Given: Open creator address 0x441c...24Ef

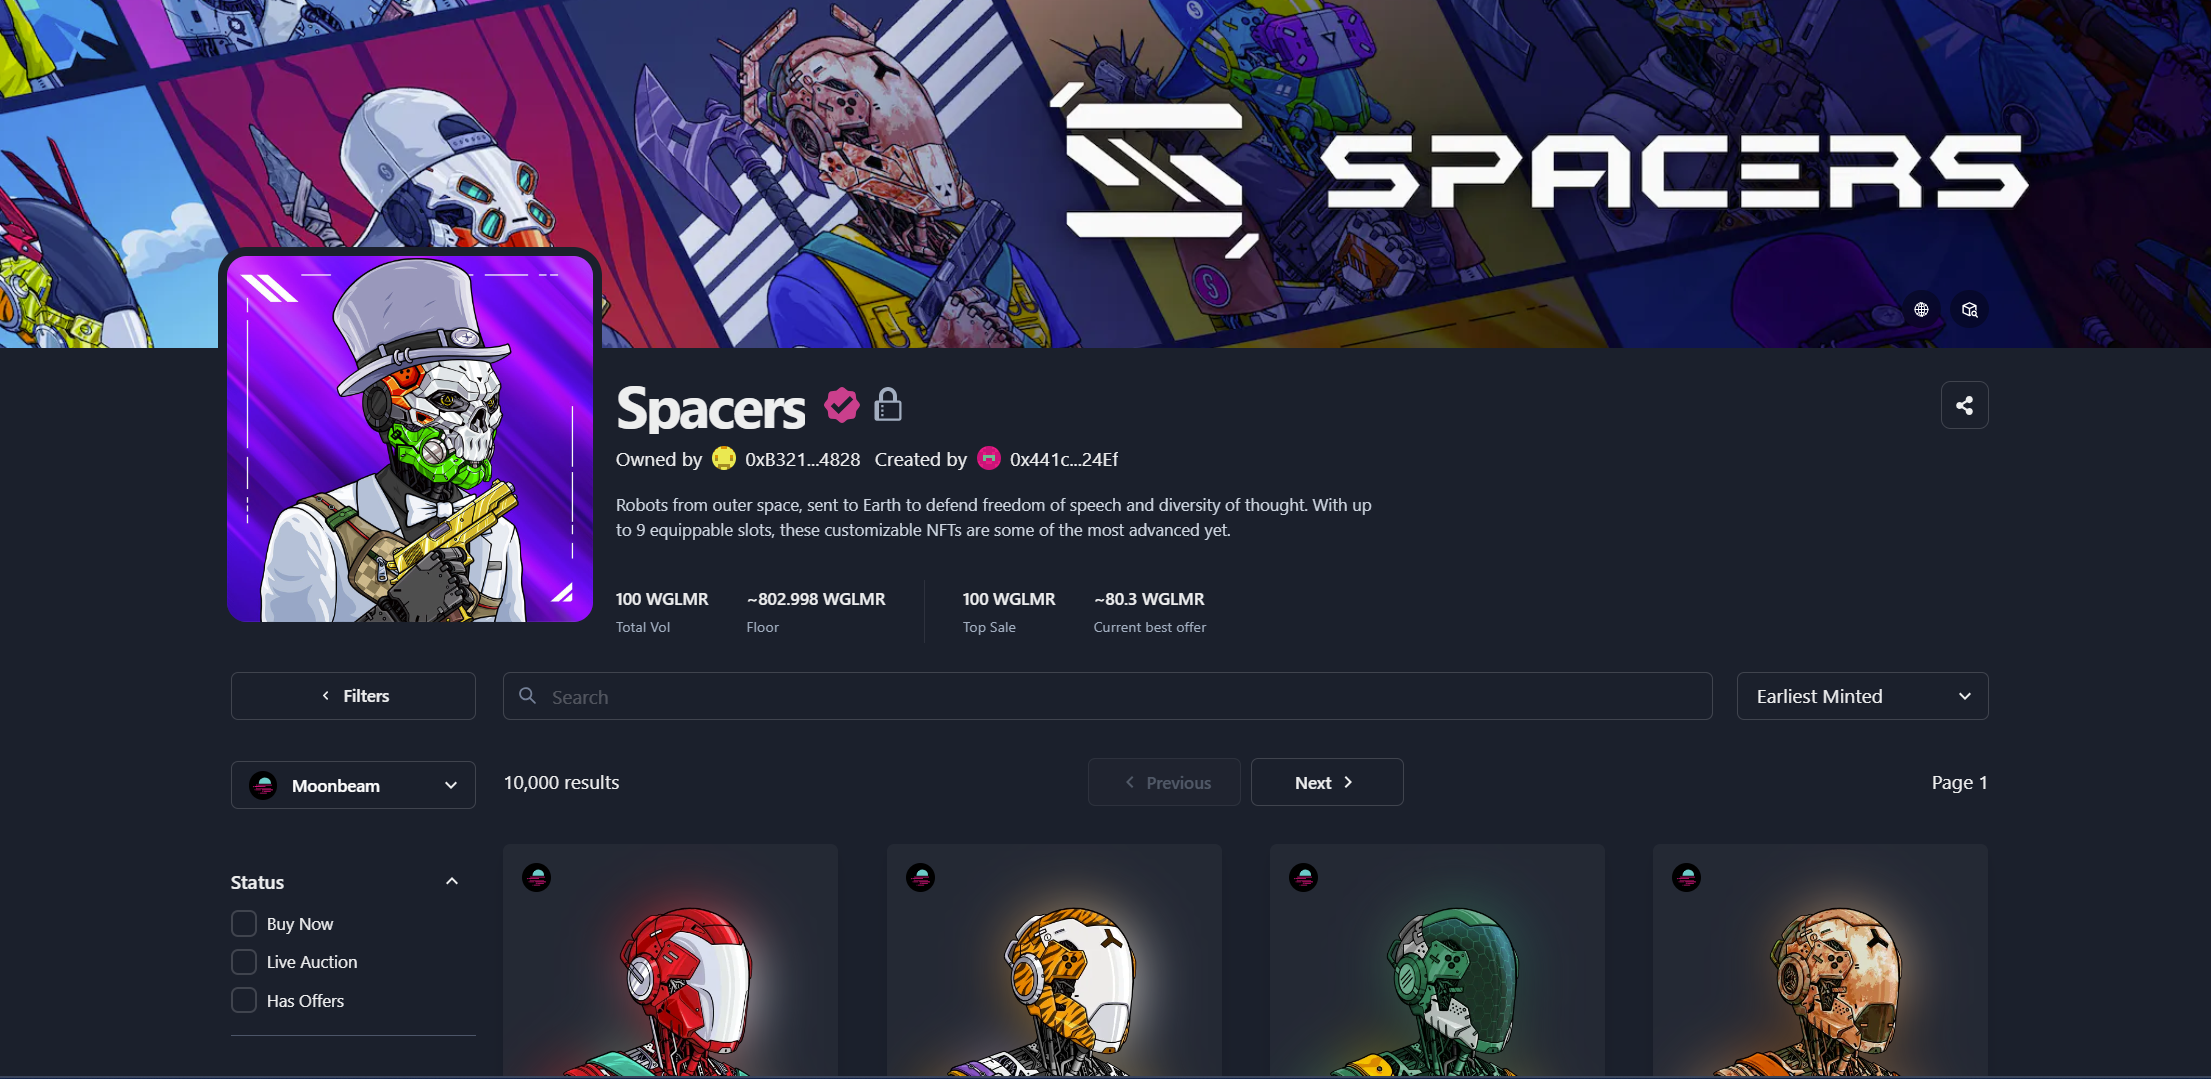Looking at the screenshot, I should pyautogui.click(x=1063, y=460).
